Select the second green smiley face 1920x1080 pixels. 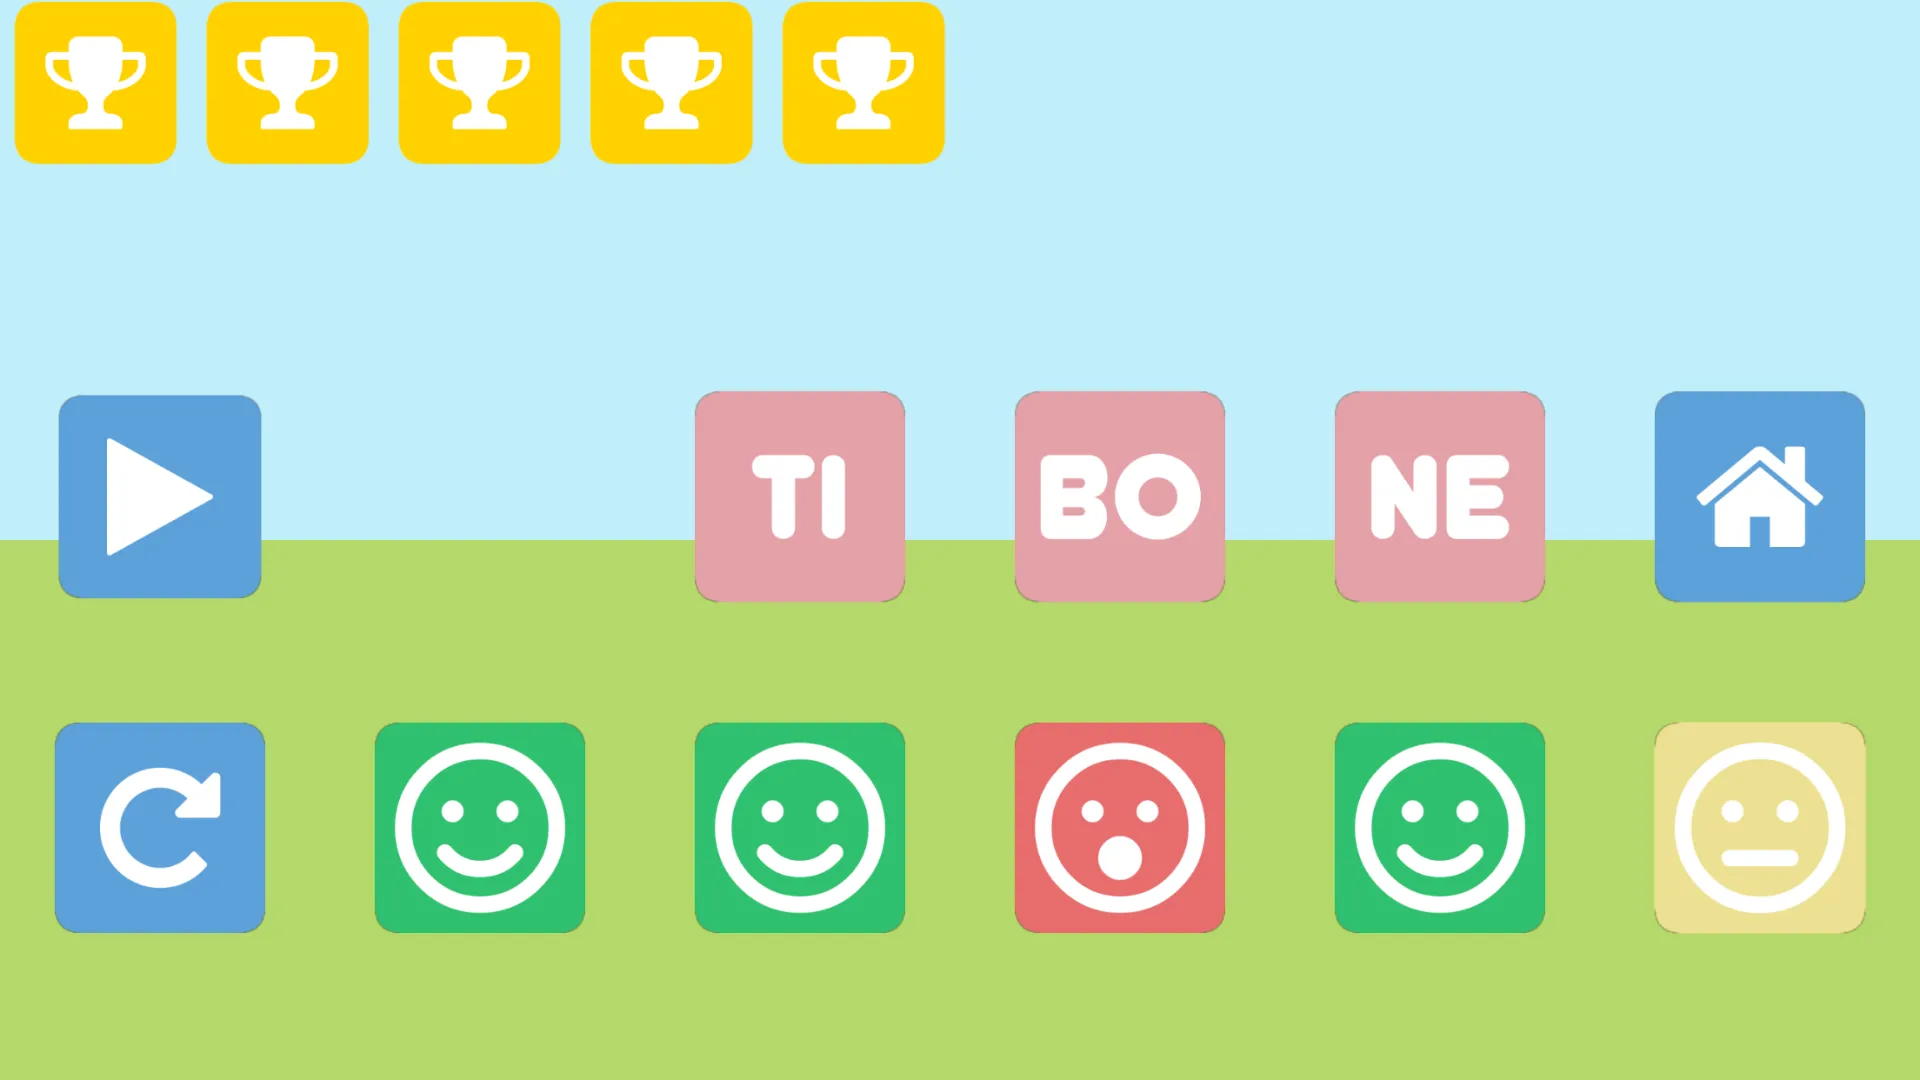[x=800, y=828]
